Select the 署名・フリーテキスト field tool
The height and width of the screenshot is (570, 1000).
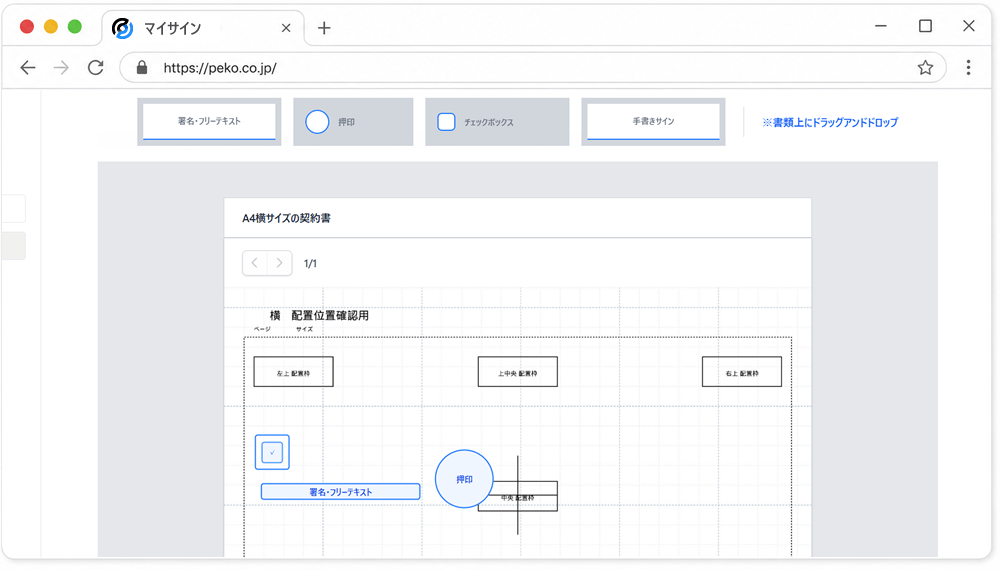point(209,122)
